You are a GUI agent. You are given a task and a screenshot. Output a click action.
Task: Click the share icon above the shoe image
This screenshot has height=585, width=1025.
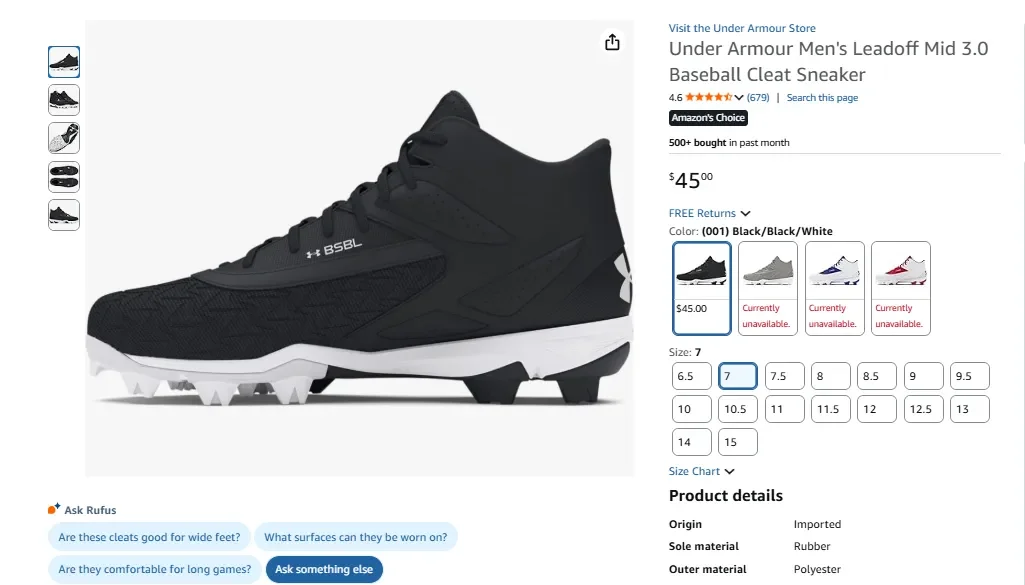(611, 43)
